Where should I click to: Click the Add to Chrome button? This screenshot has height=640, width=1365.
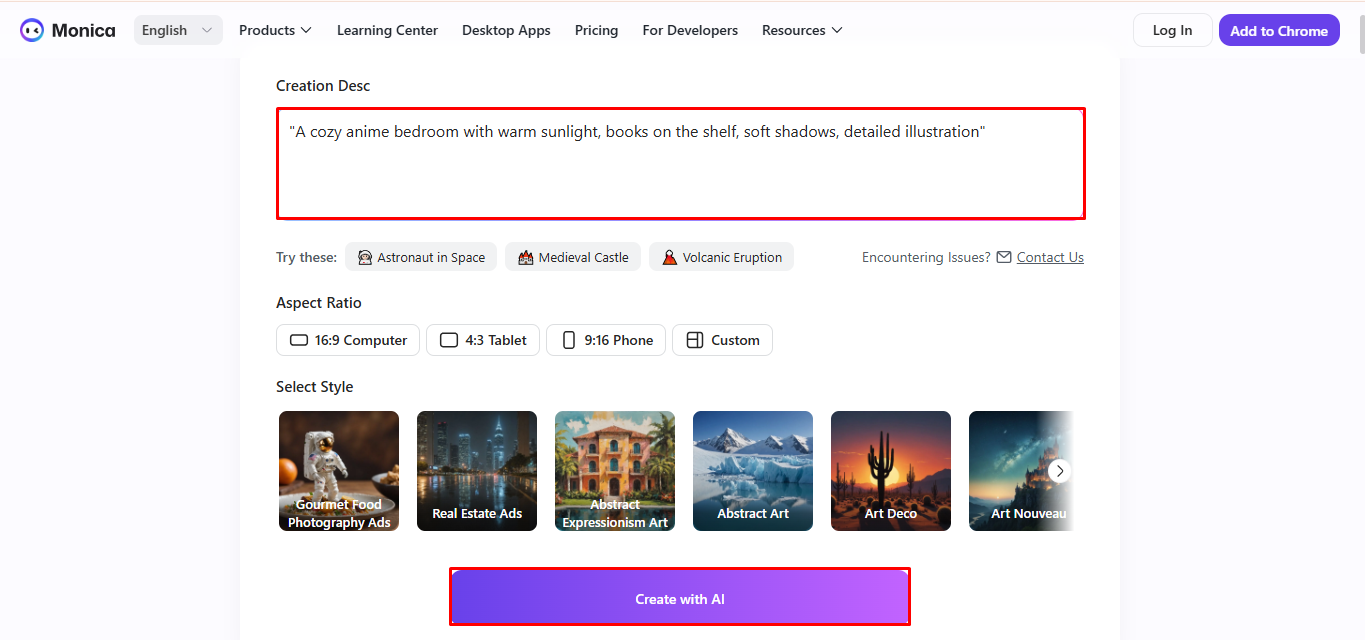click(1279, 30)
